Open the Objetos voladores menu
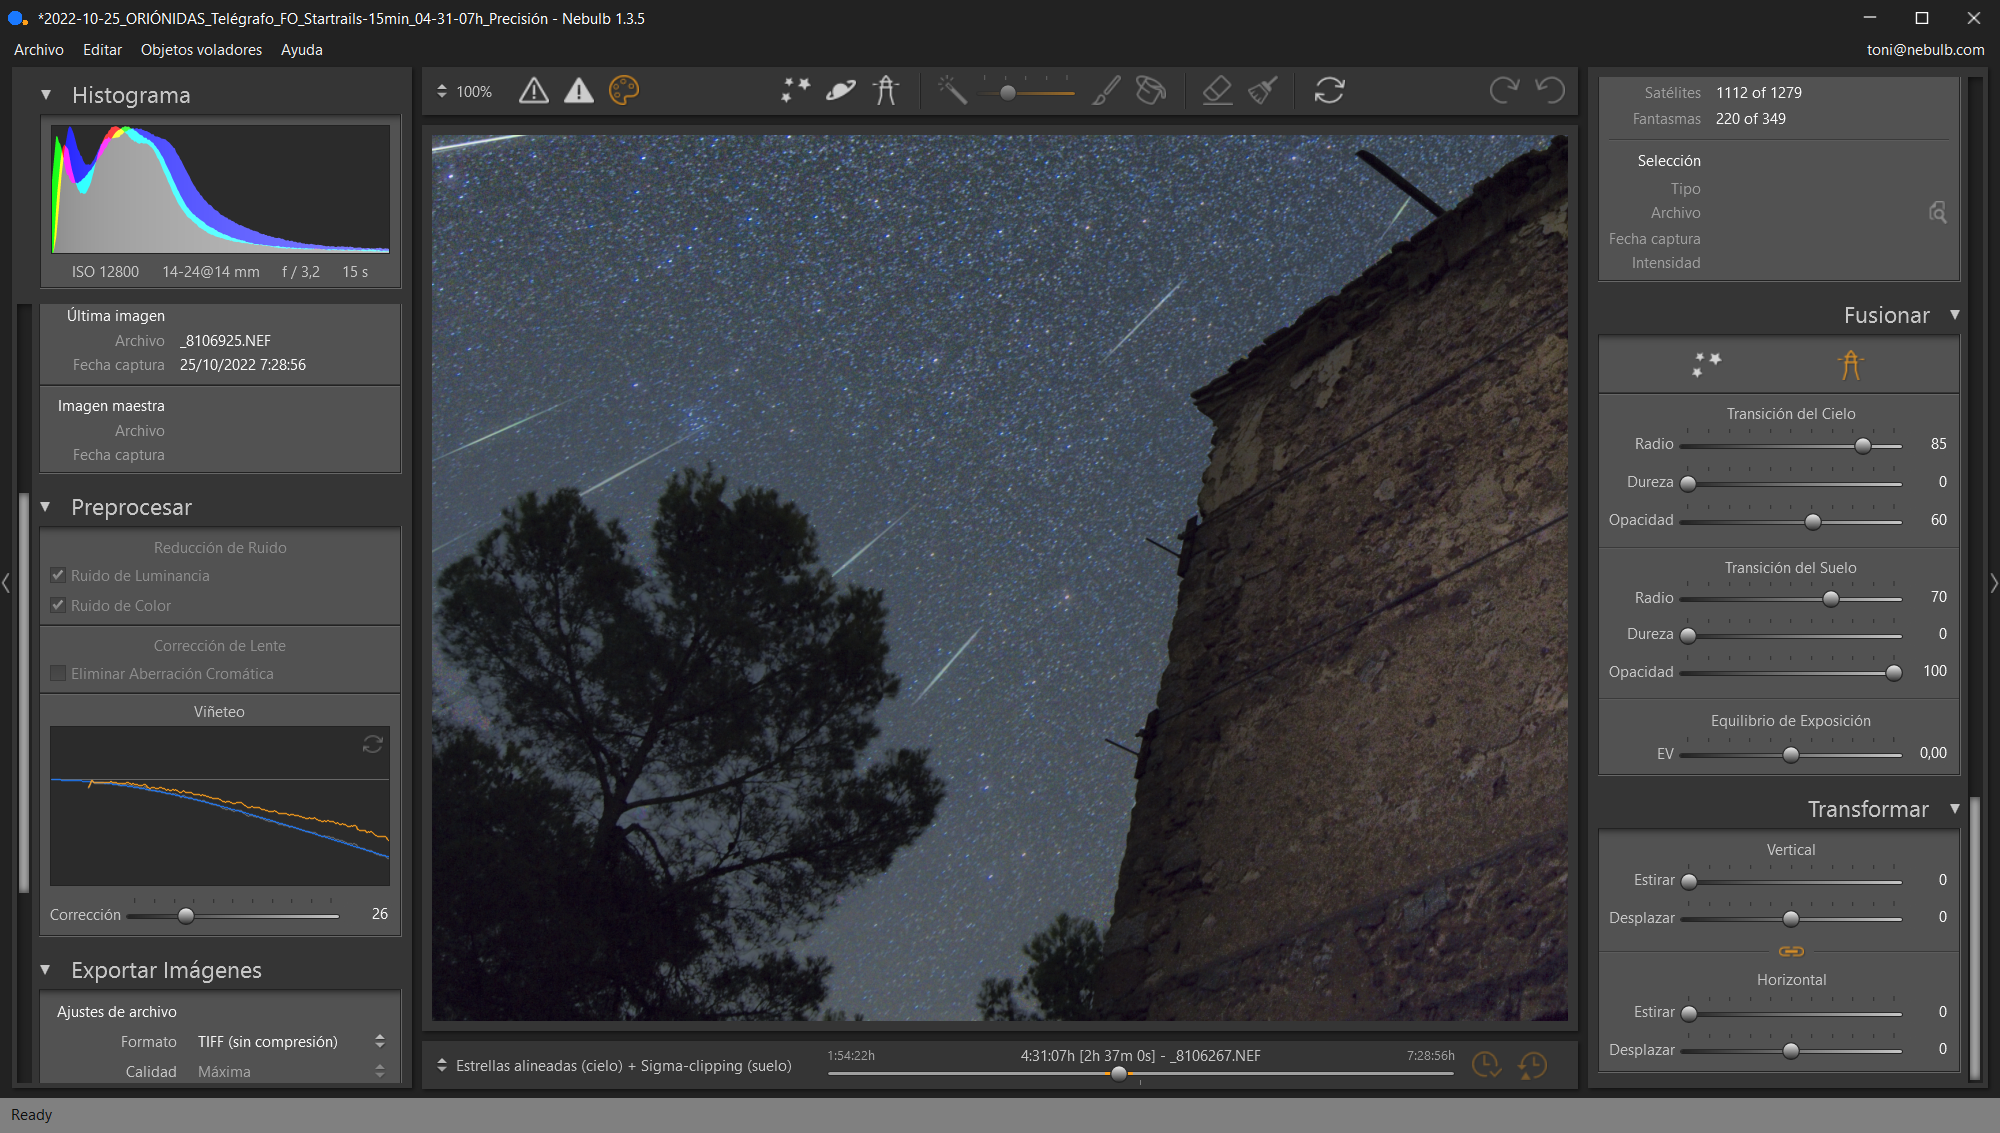This screenshot has height=1133, width=2000. click(x=201, y=49)
